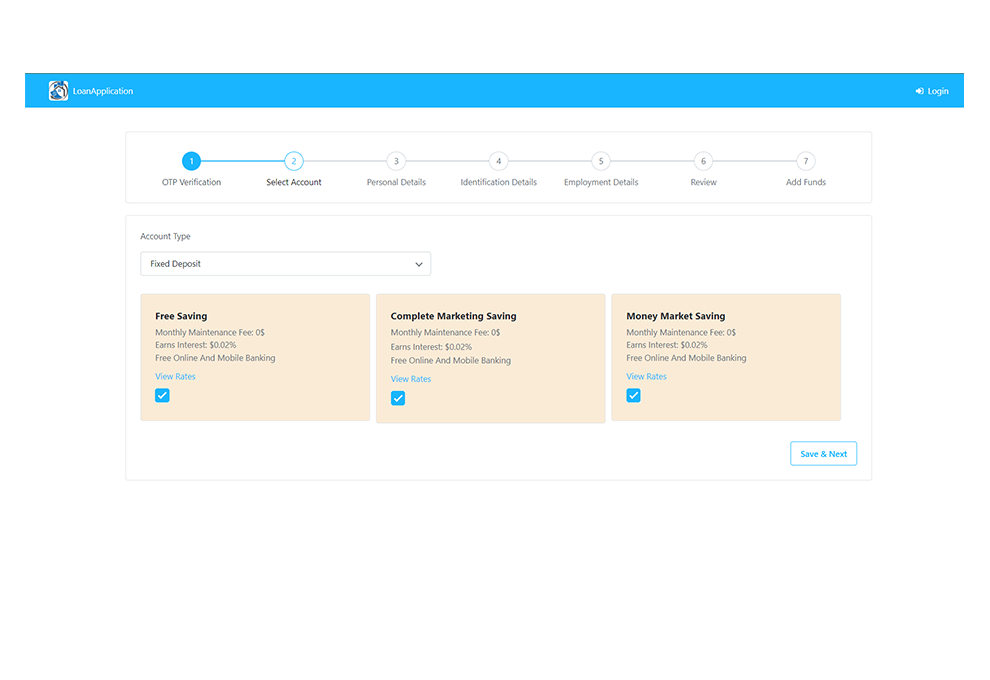Click the step 5 Employment Details circle
Screen dimensions: 990x680
pos(601,160)
